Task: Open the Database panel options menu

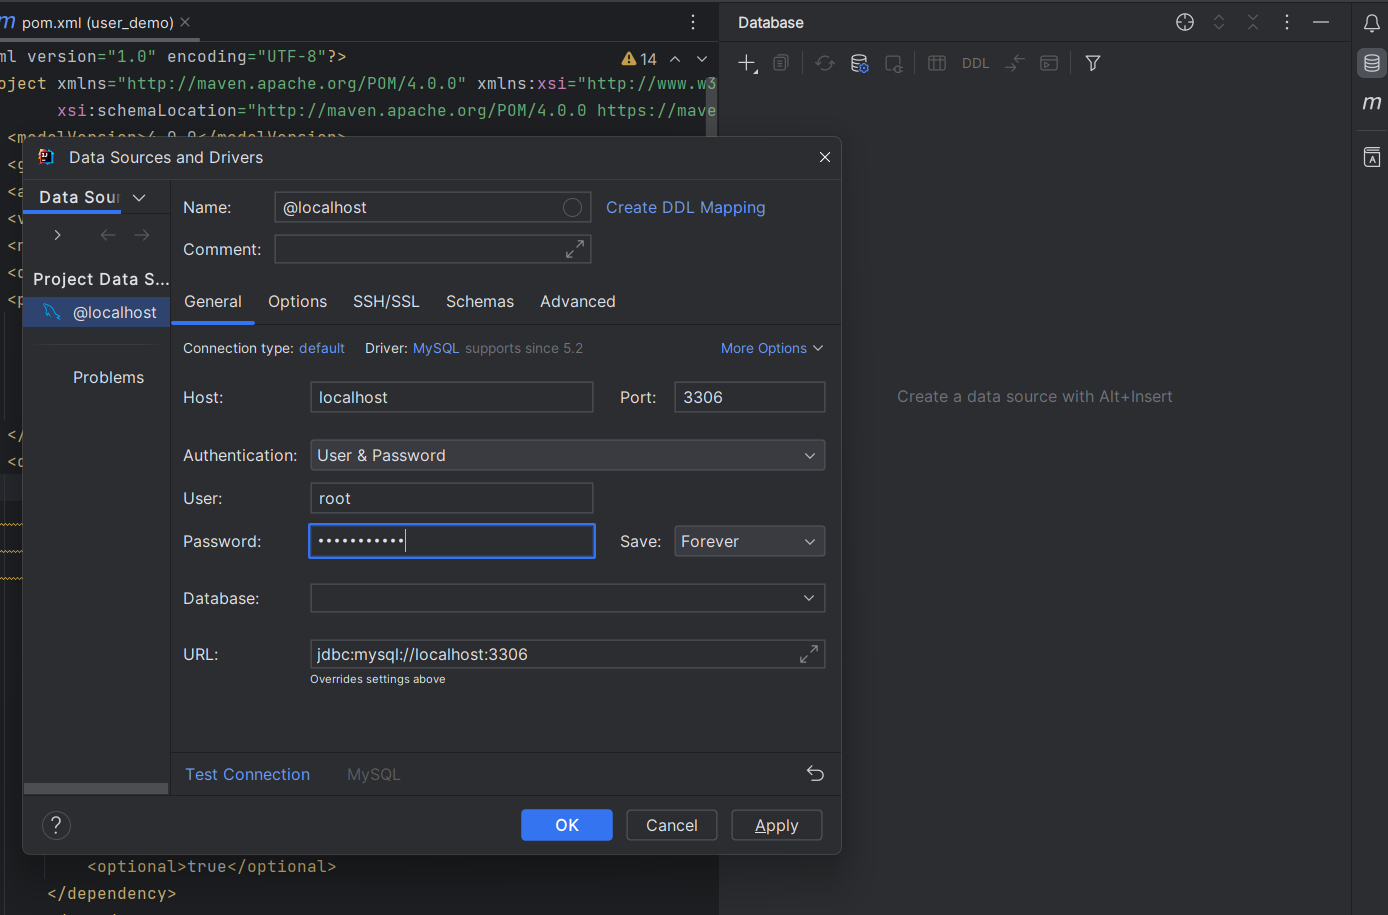Action: pyautogui.click(x=1287, y=22)
